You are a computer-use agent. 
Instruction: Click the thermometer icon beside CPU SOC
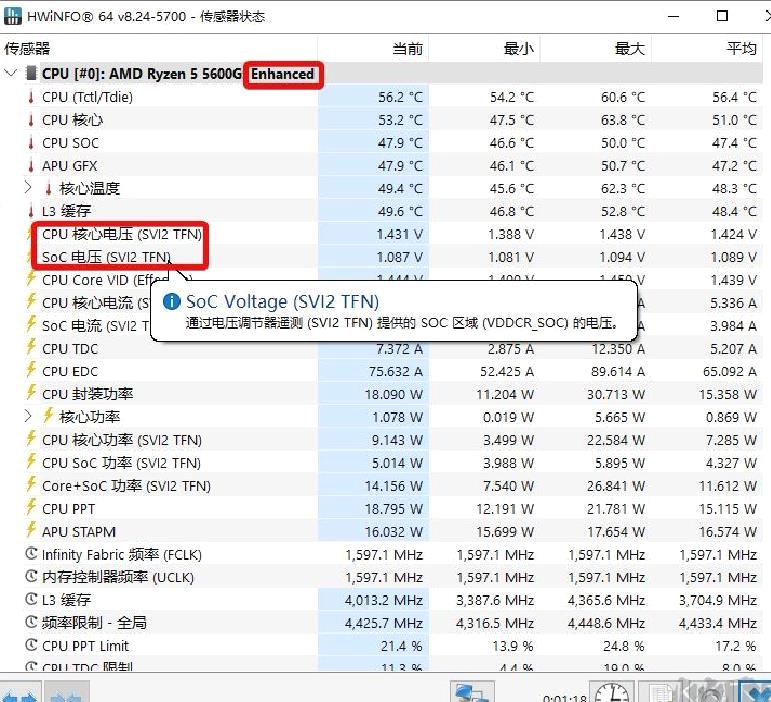pyautogui.click(x=31, y=143)
